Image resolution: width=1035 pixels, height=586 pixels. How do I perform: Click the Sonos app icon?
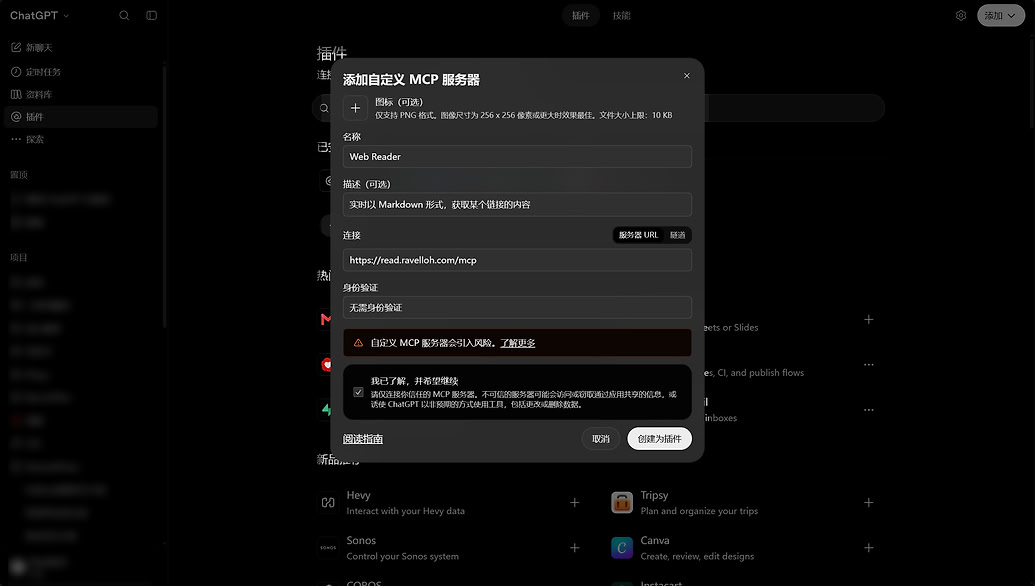coord(328,548)
